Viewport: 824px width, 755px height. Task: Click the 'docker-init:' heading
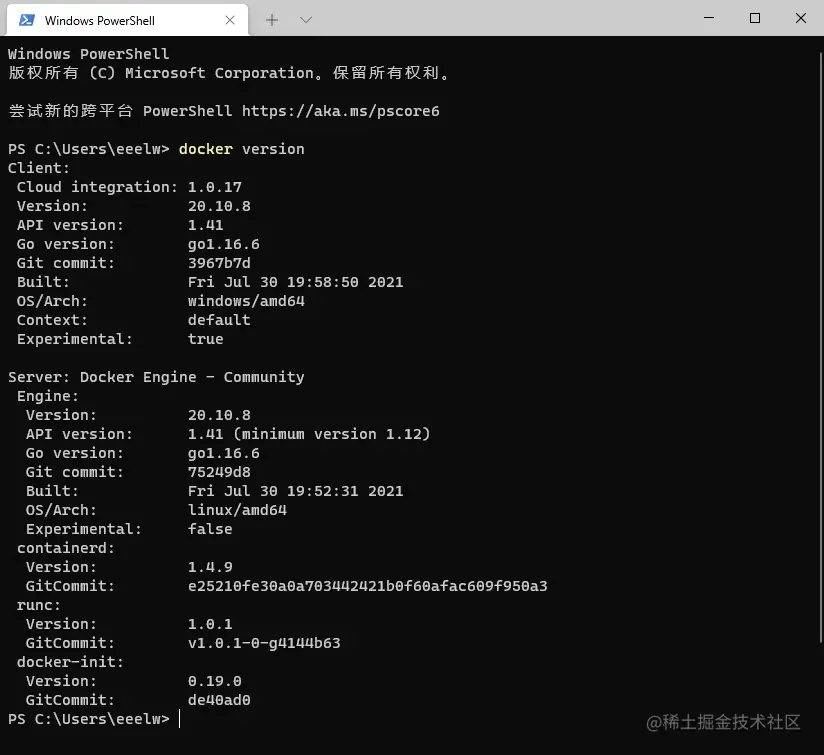click(x=70, y=662)
